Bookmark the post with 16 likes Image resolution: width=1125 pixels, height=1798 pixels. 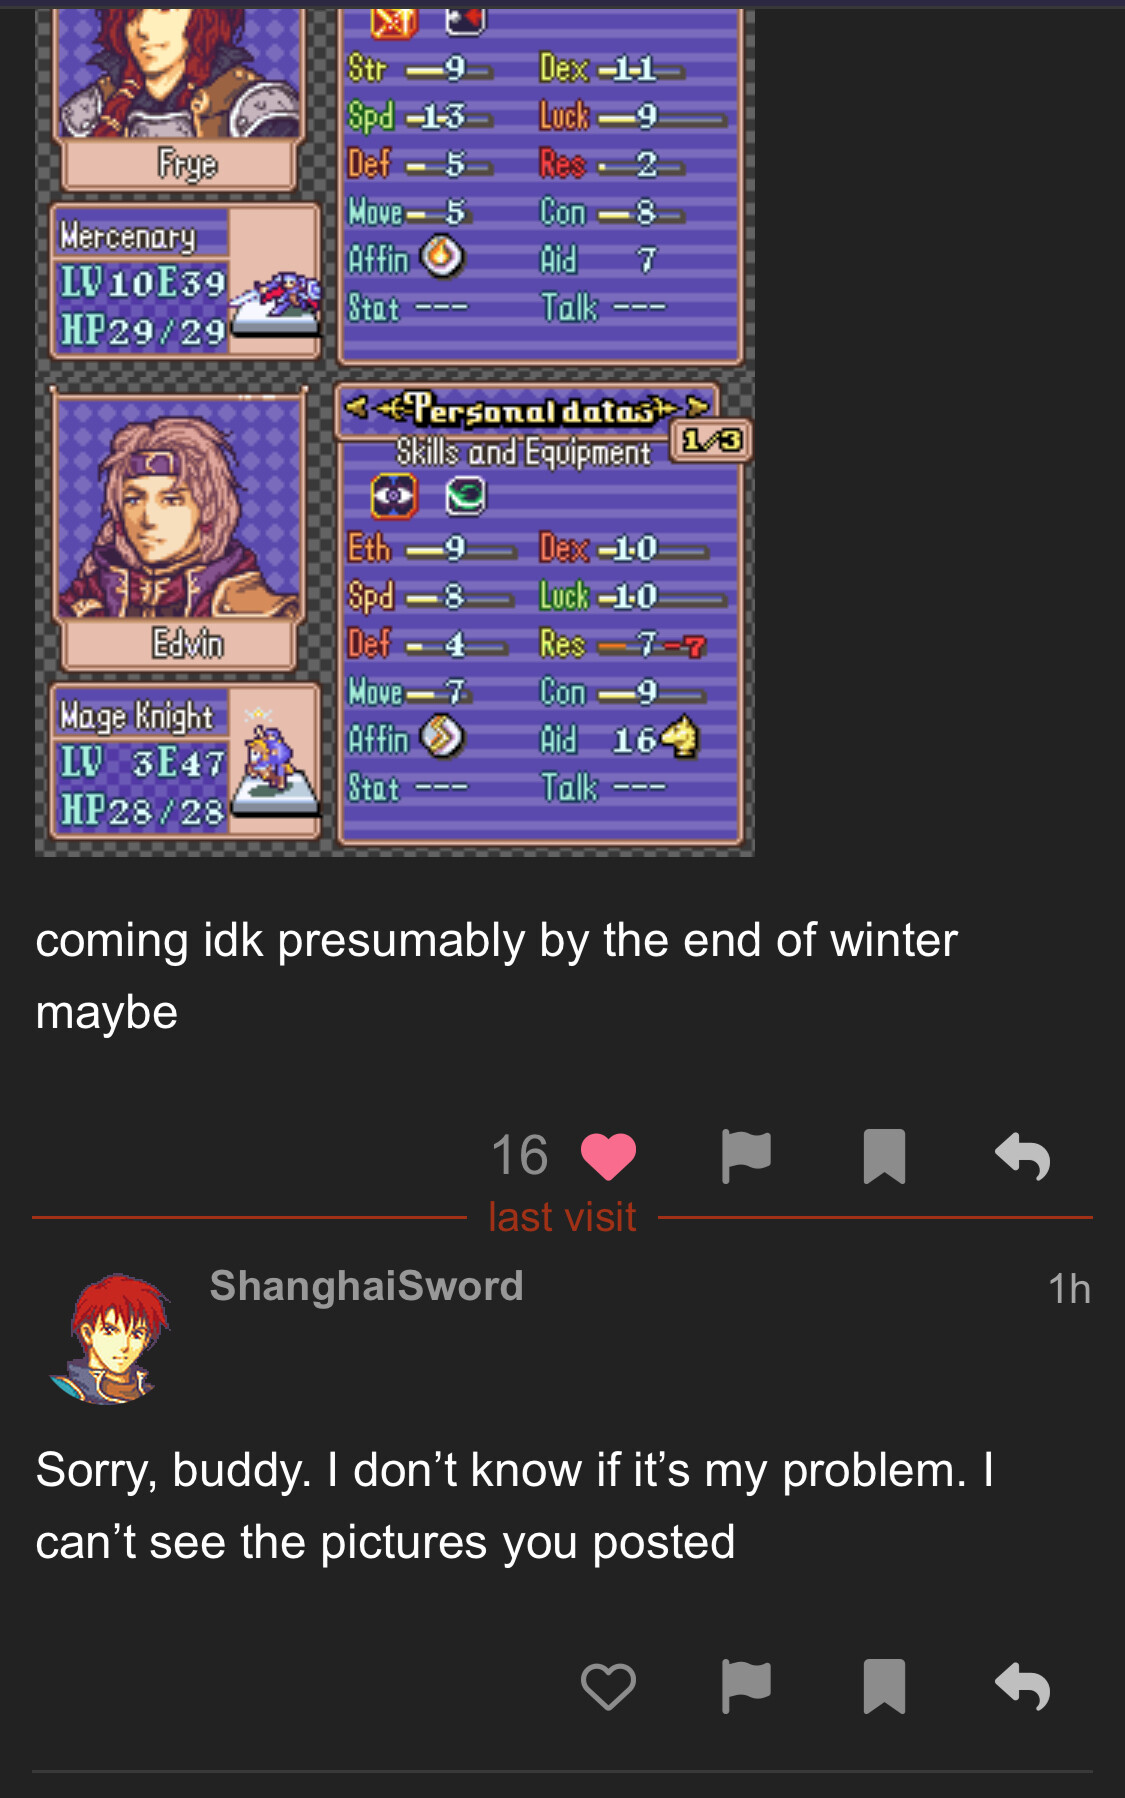(884, 1156)
